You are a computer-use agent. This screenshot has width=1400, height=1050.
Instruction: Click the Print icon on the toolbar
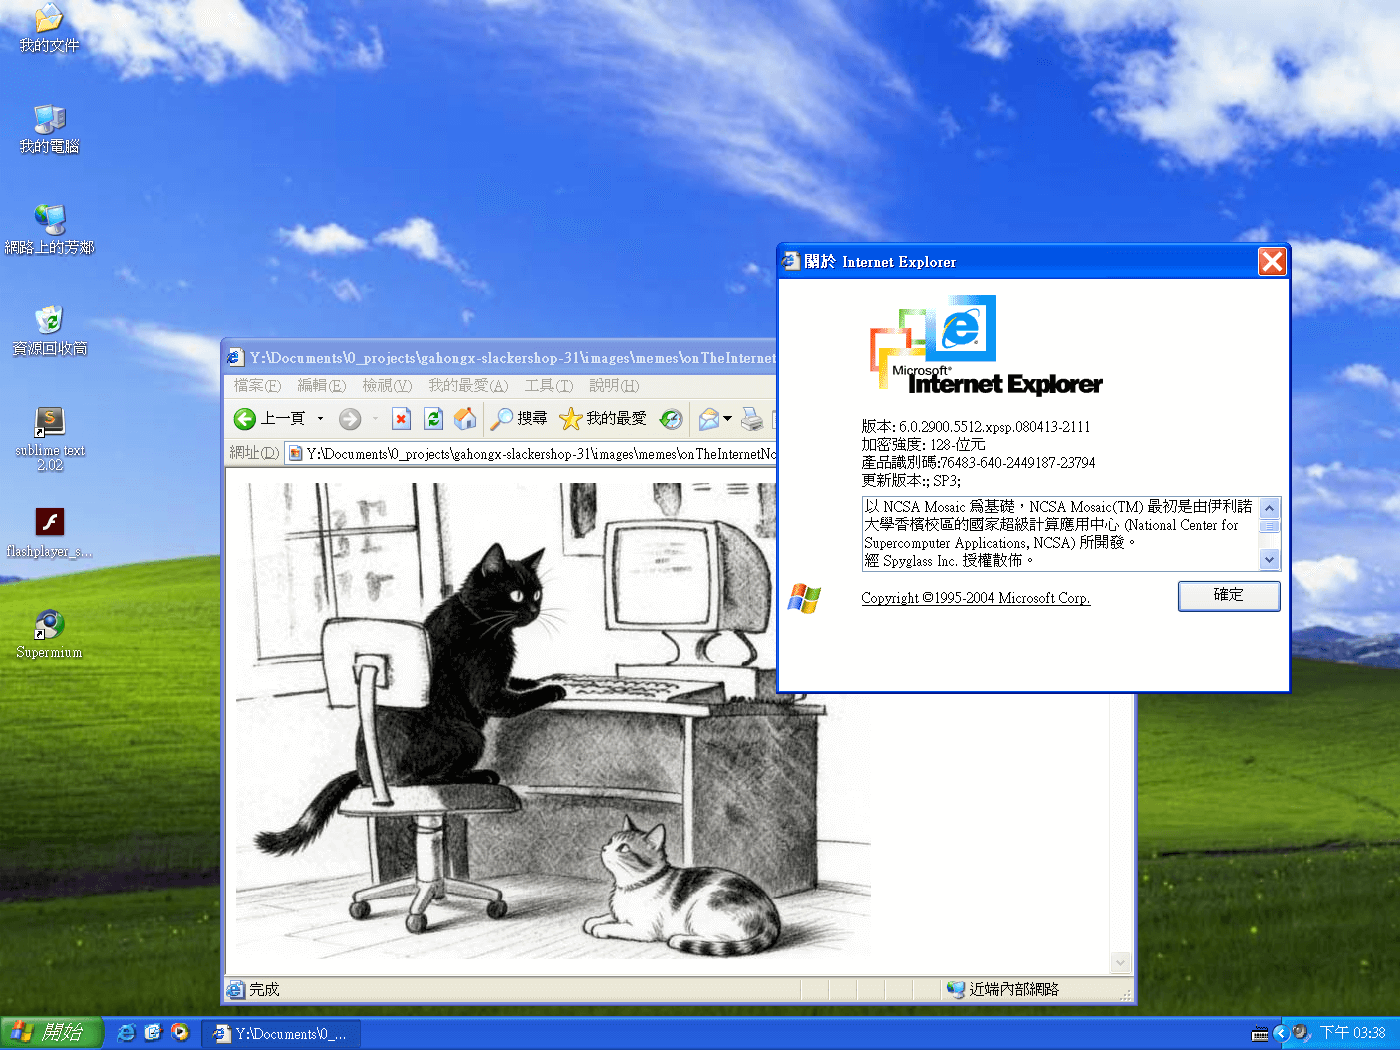[x=753, y=419]
